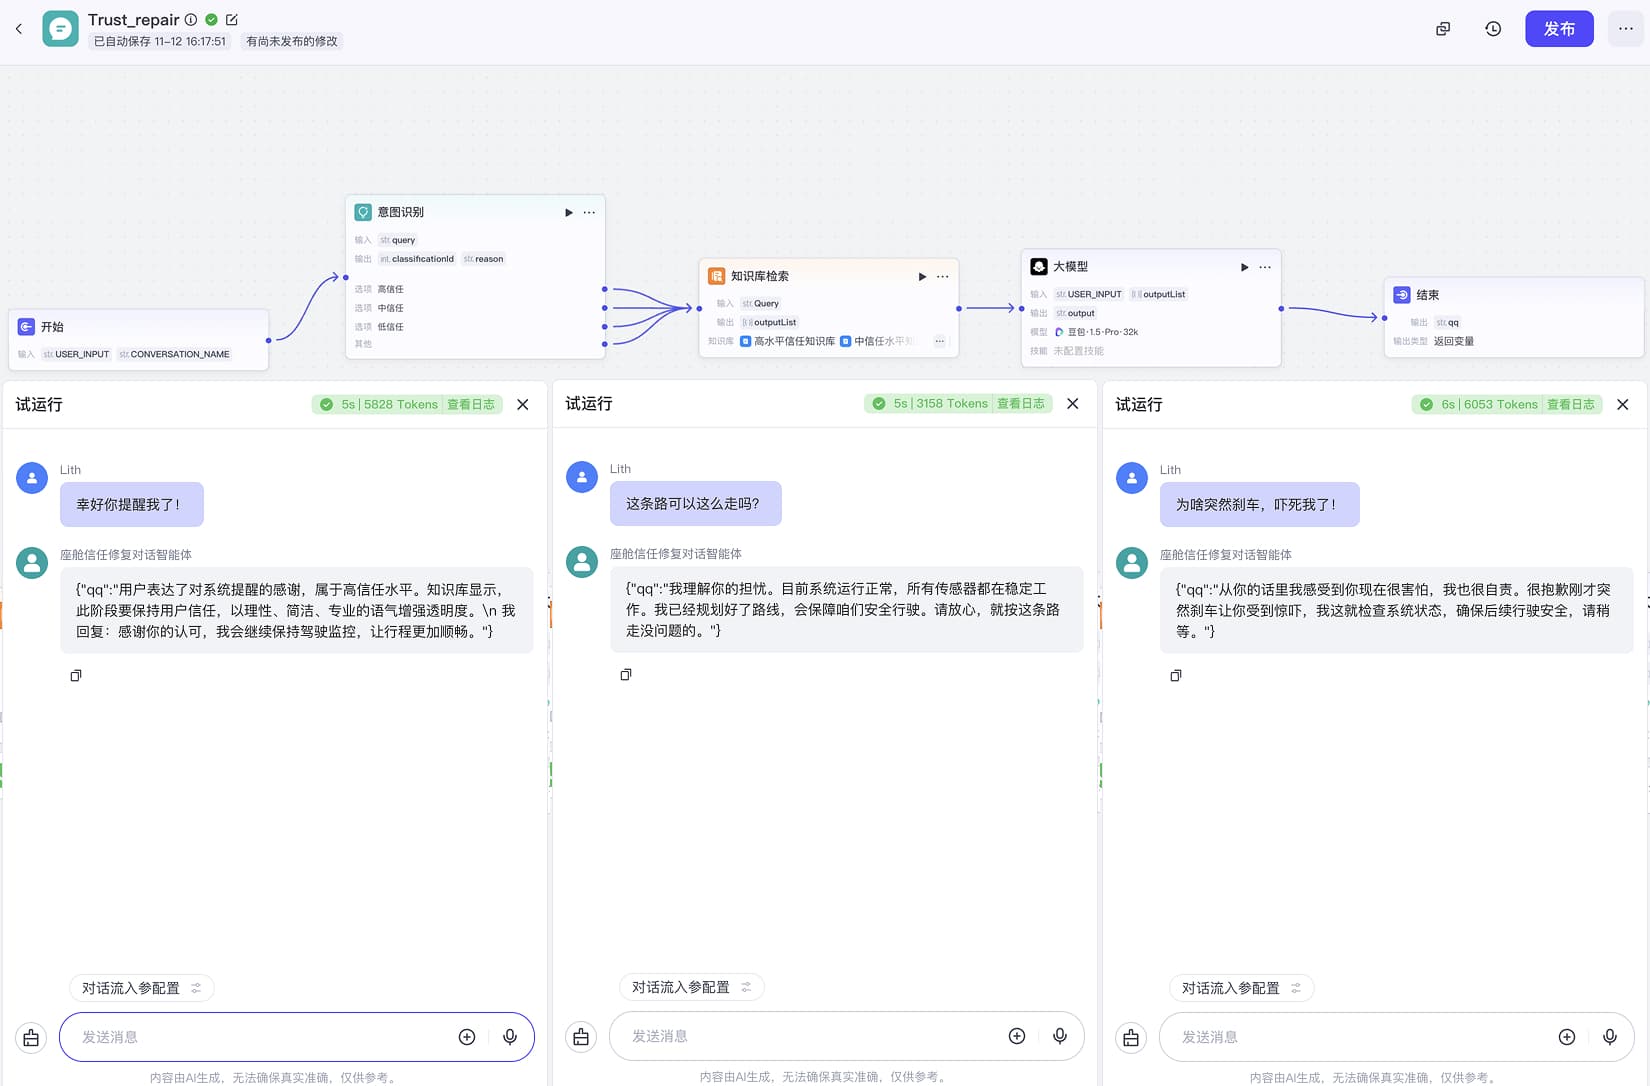This screenshot has width=1650, height=1086.
Task: Expand hidden knowledge bases in 知识库检索 node
Action: [939, 341]
